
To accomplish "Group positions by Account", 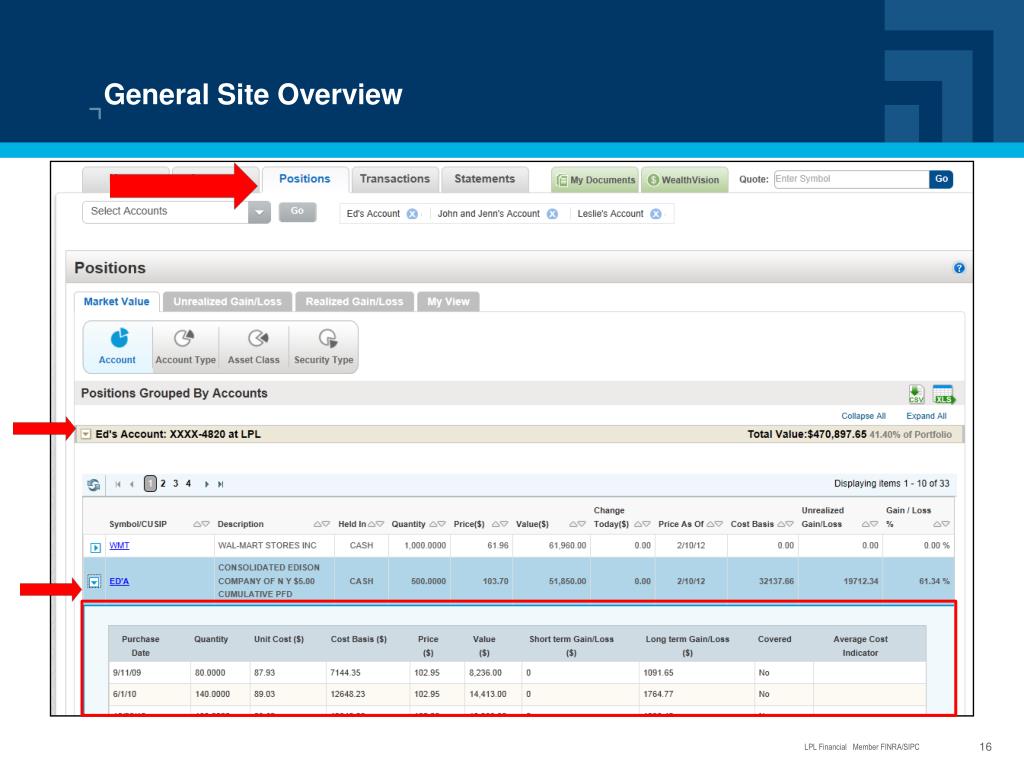I will click(118, 347).
